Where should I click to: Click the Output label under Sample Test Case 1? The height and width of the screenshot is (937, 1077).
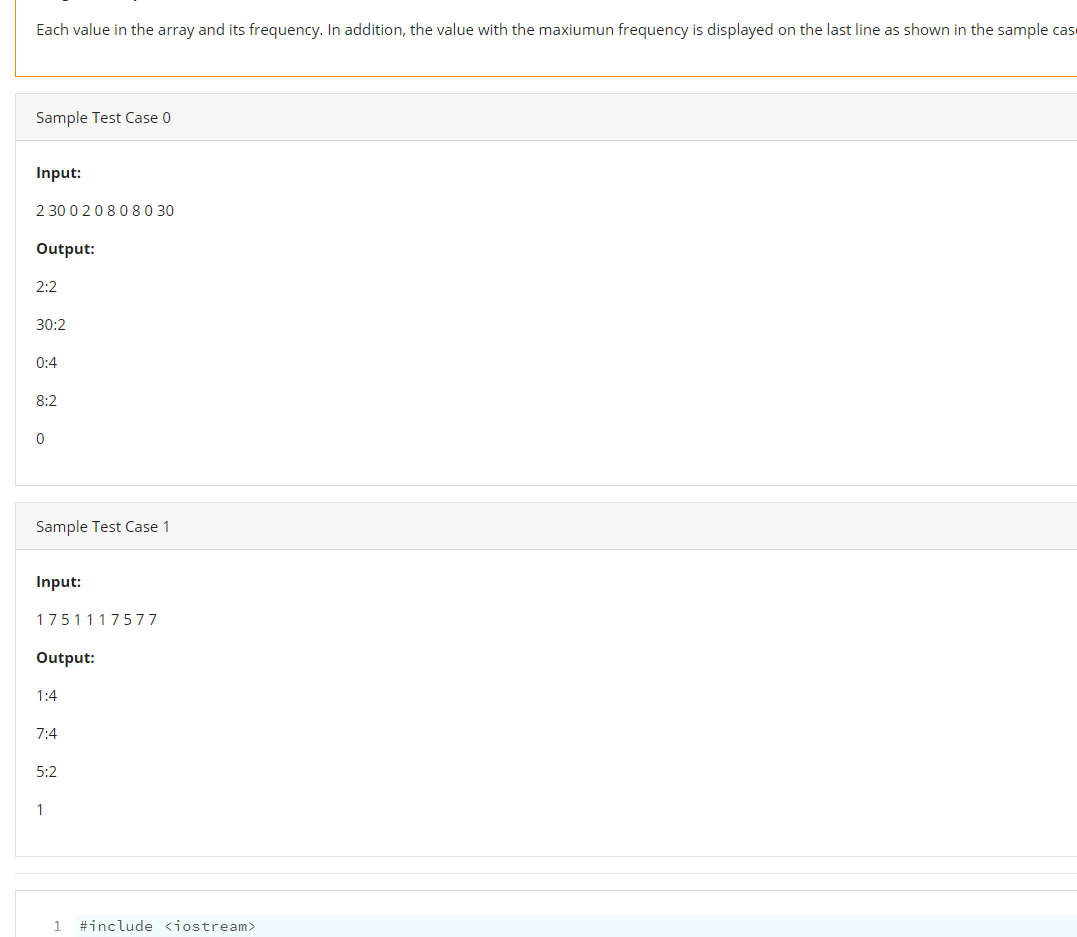point(65,657)
